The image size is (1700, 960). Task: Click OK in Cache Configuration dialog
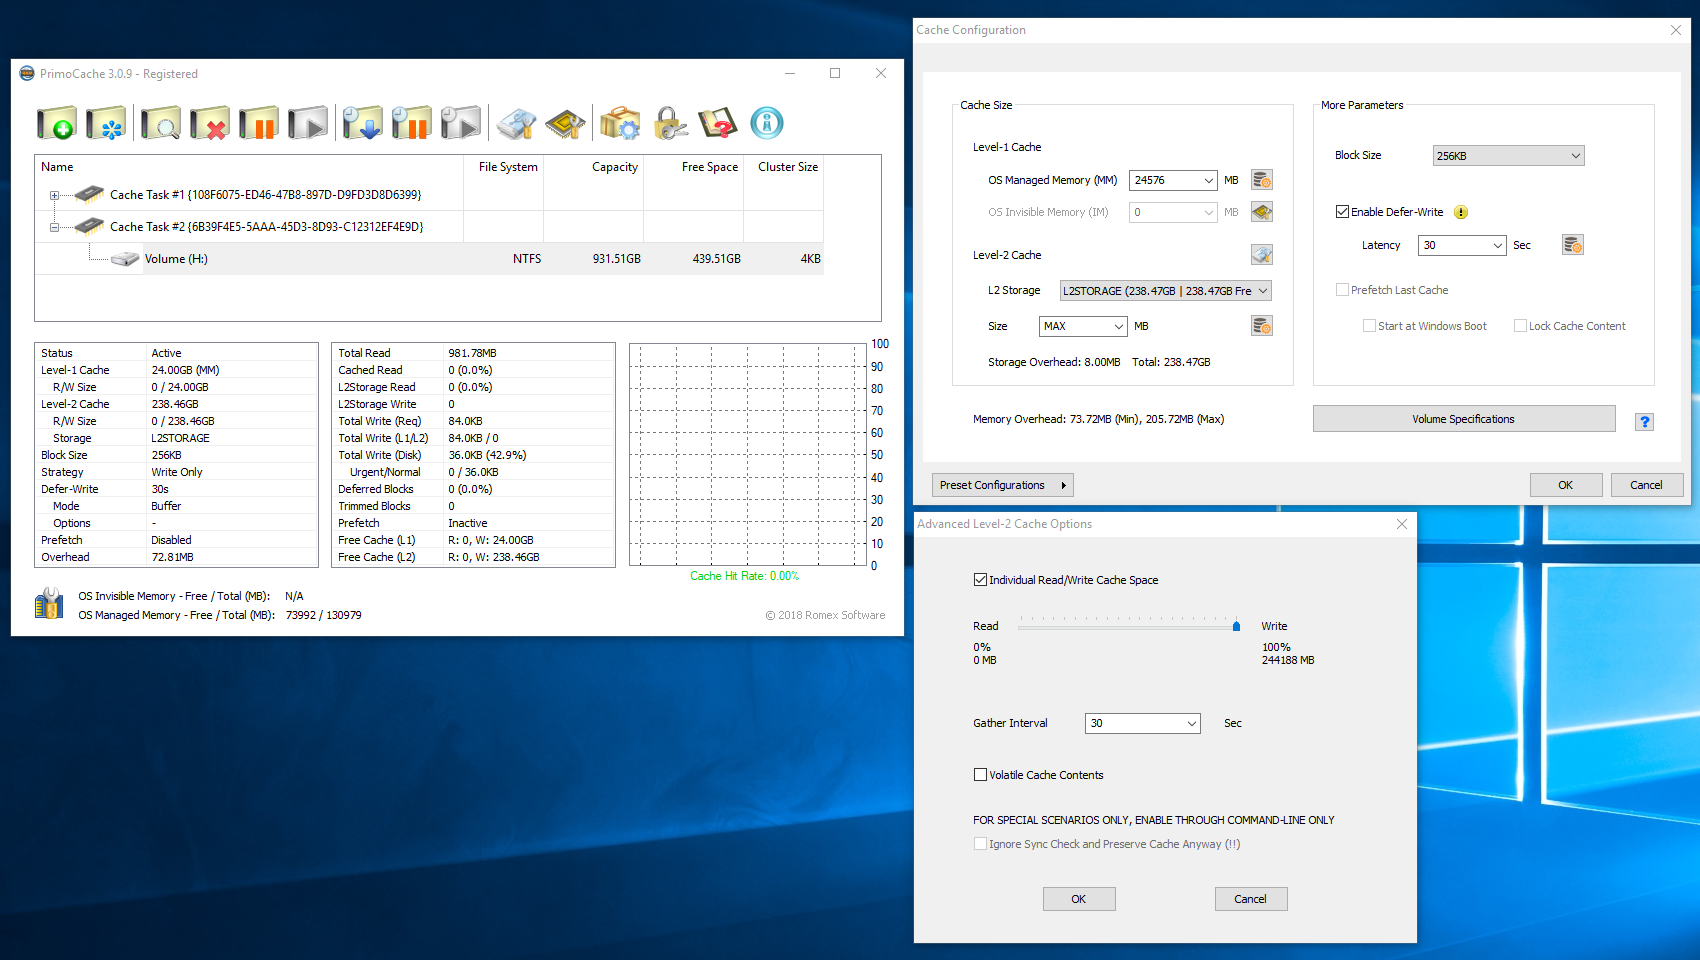[1566, 485]
